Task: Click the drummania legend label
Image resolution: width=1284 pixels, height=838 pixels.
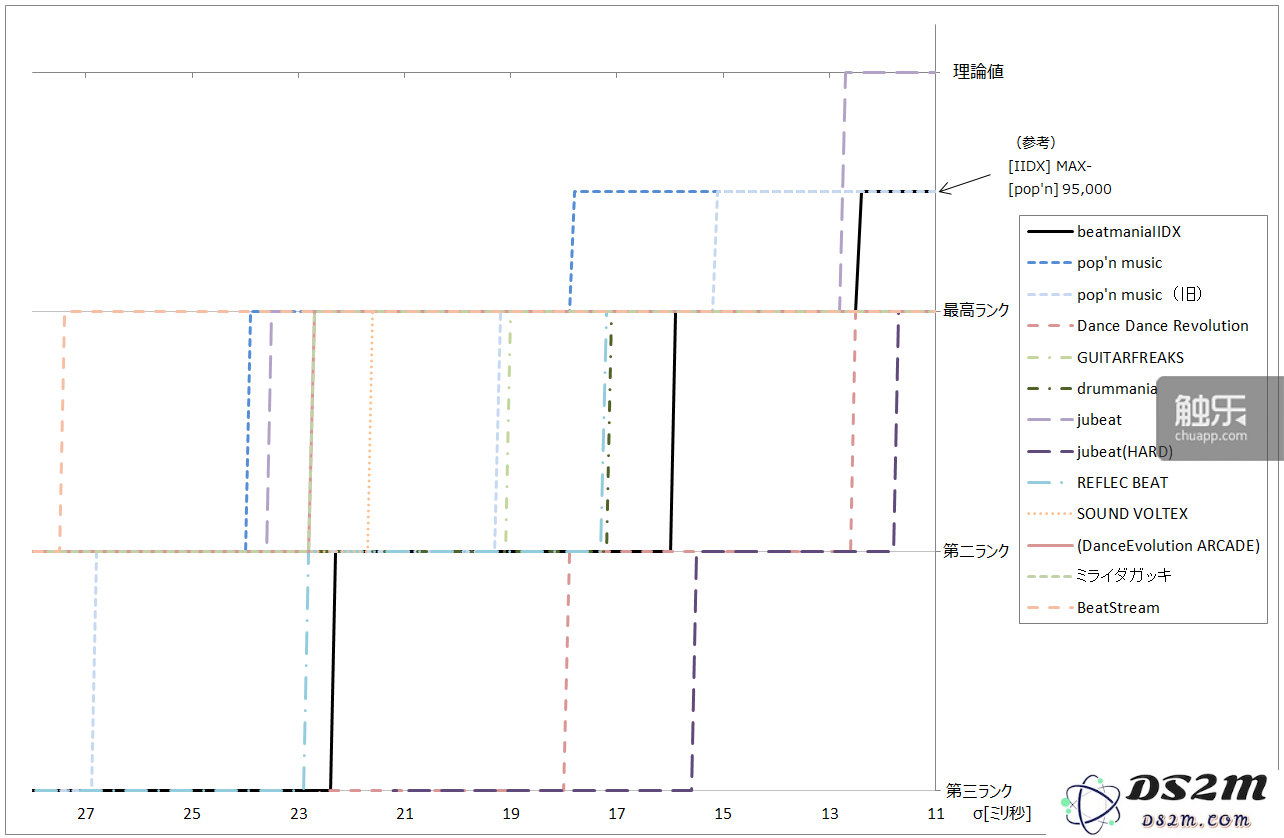Action: (x=1117, y=389)
